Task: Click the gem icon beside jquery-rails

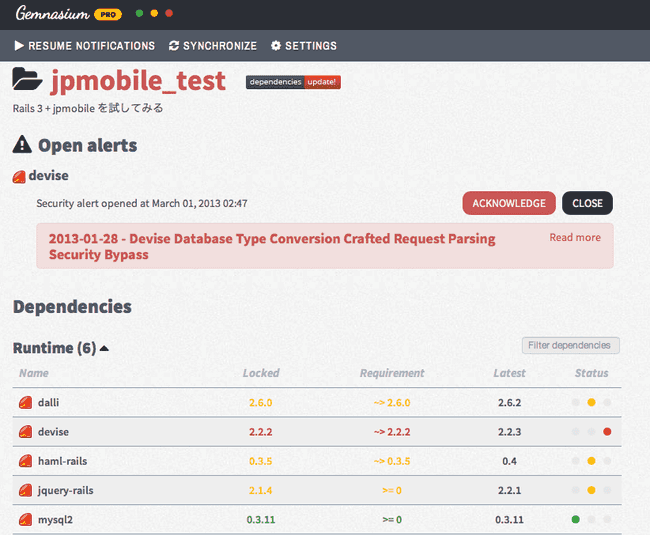Action: click(26, 491)
